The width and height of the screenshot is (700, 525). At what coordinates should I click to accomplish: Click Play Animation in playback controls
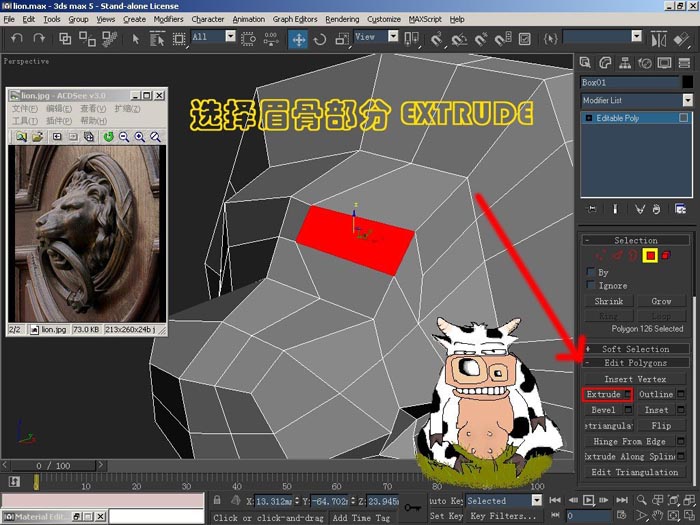[588, 500]
